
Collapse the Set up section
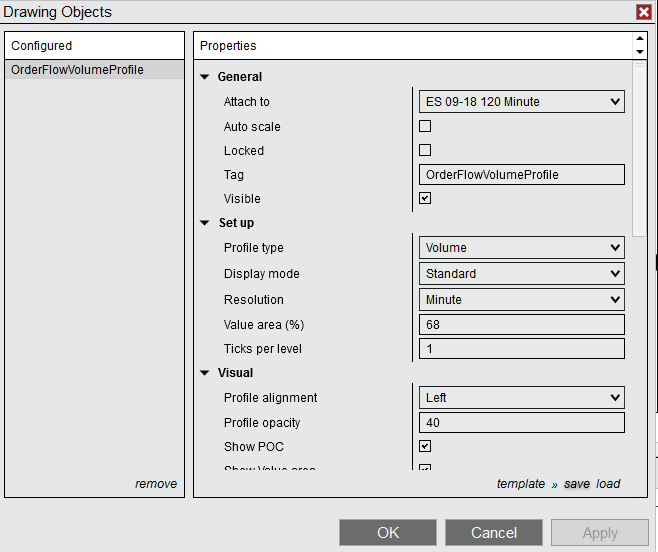coord(205,223)
